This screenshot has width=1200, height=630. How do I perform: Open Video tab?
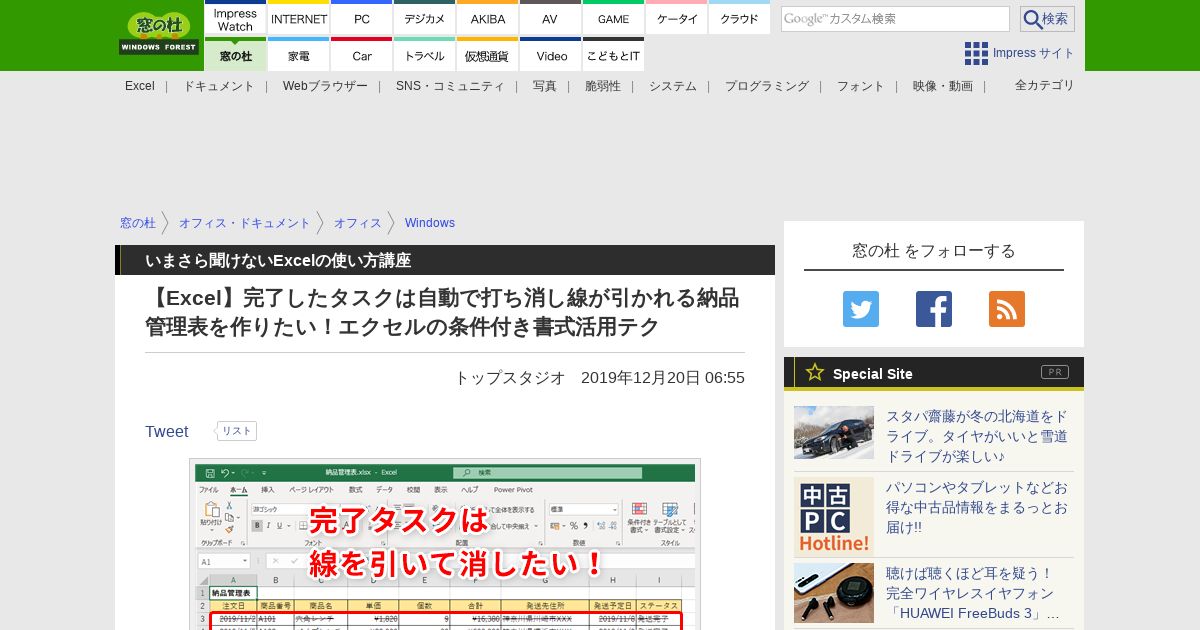click(x=550, y=55)
